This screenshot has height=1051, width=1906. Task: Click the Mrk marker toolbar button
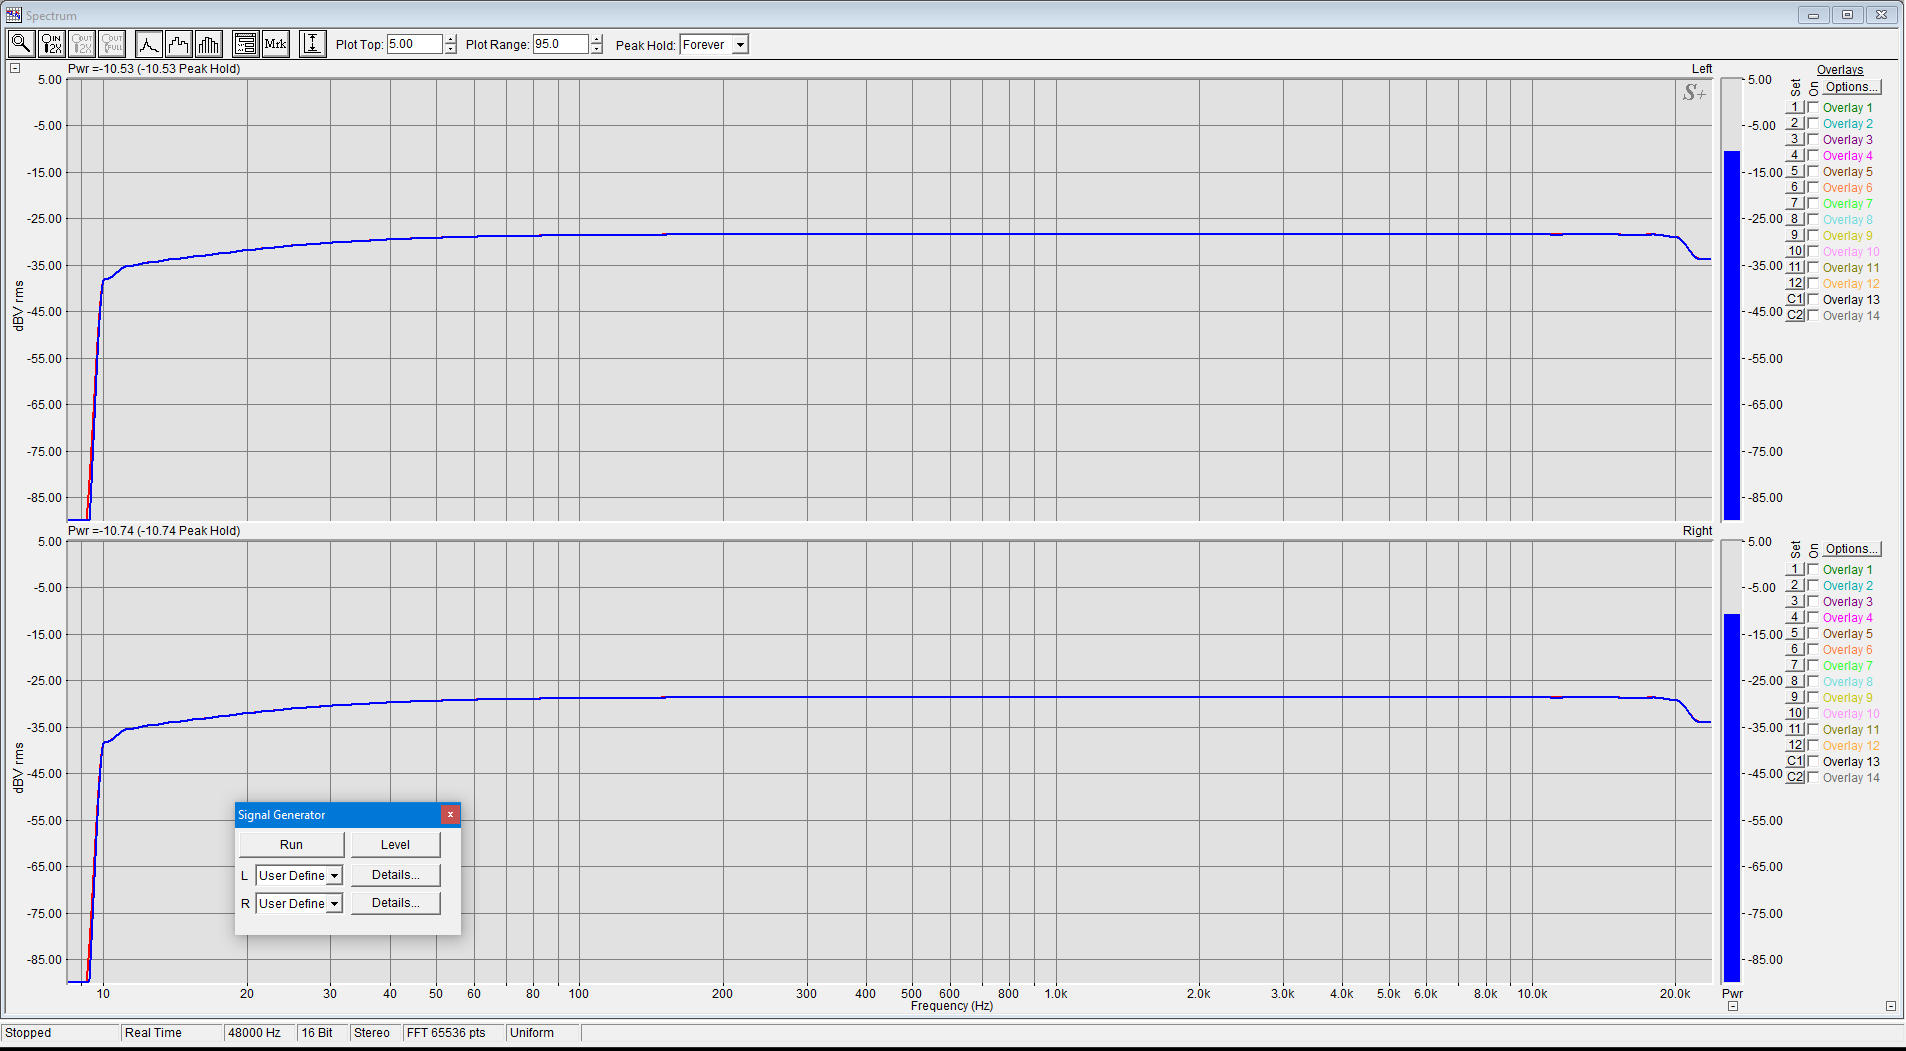[x=275, y=44]
